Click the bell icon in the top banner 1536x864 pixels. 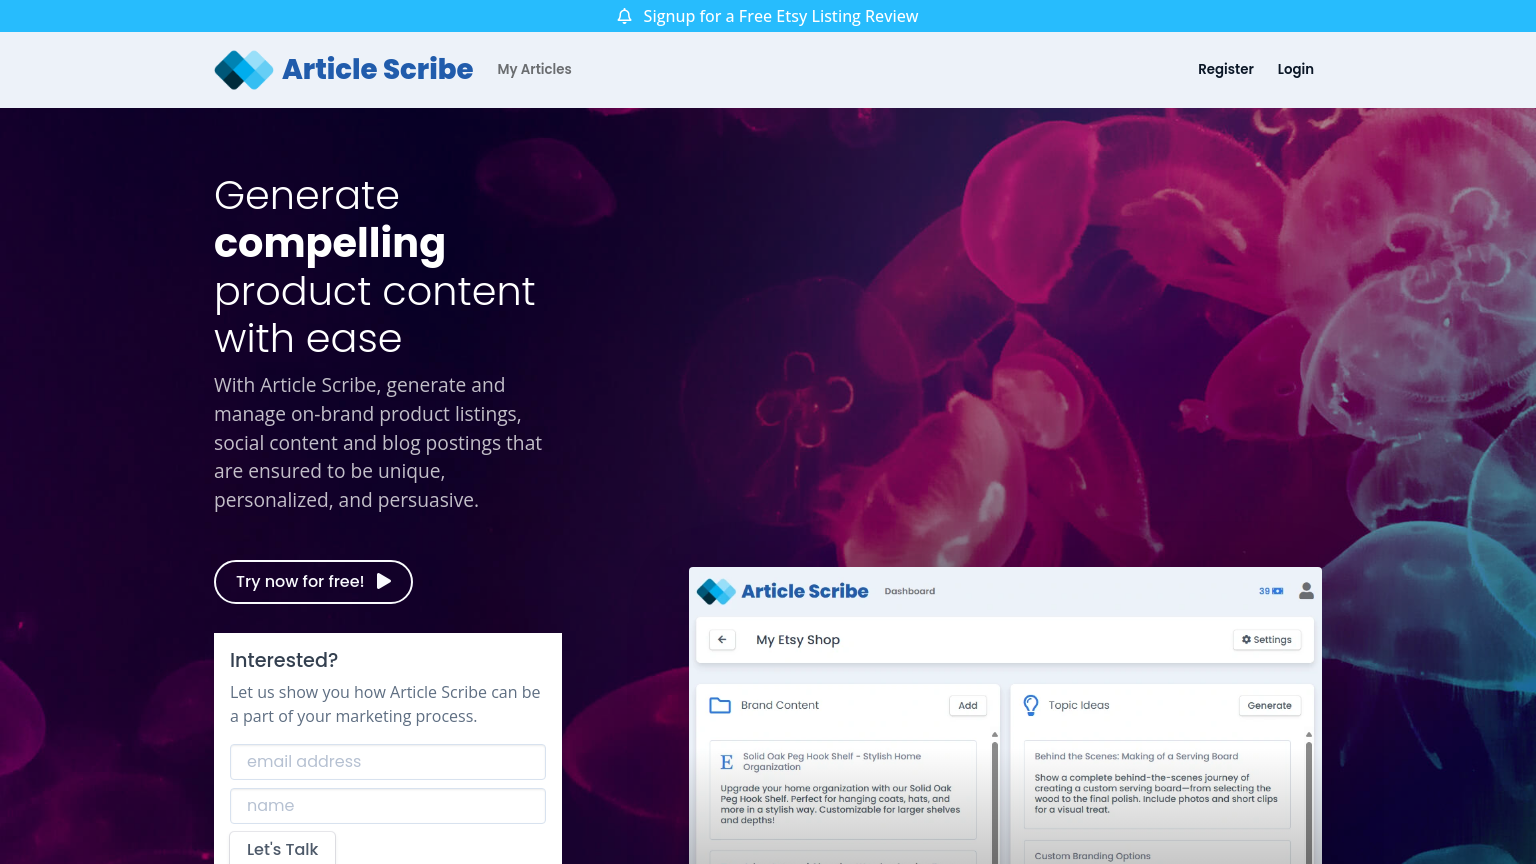click(x=624, y=16)
